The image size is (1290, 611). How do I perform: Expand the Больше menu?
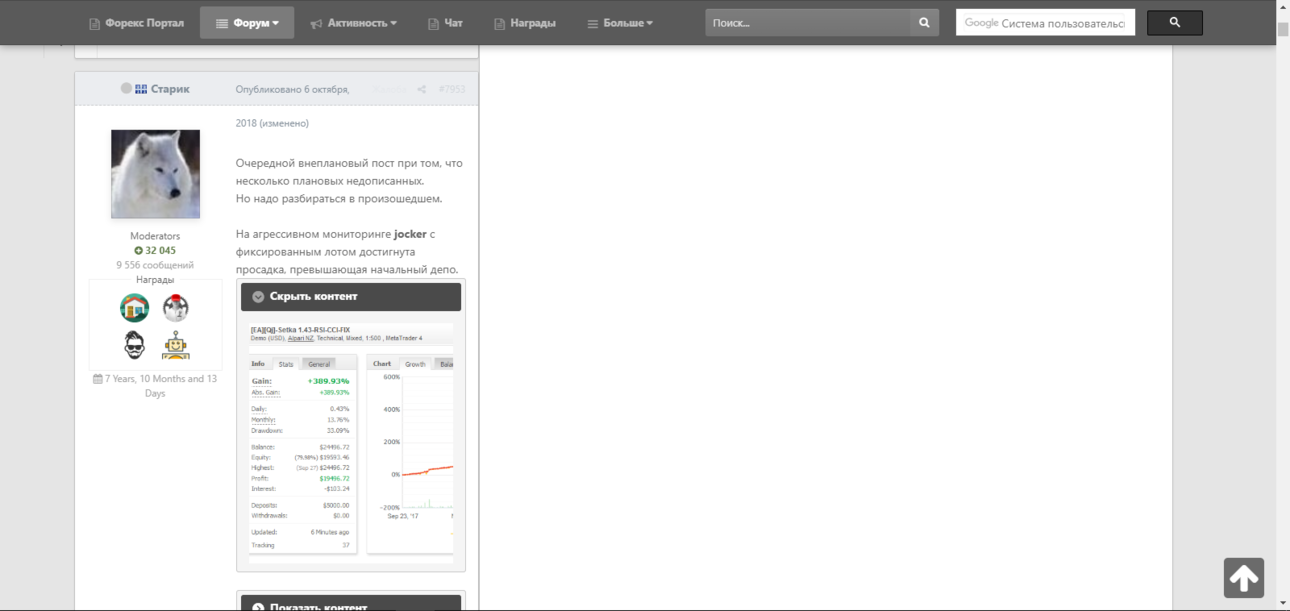pos(620,23)
